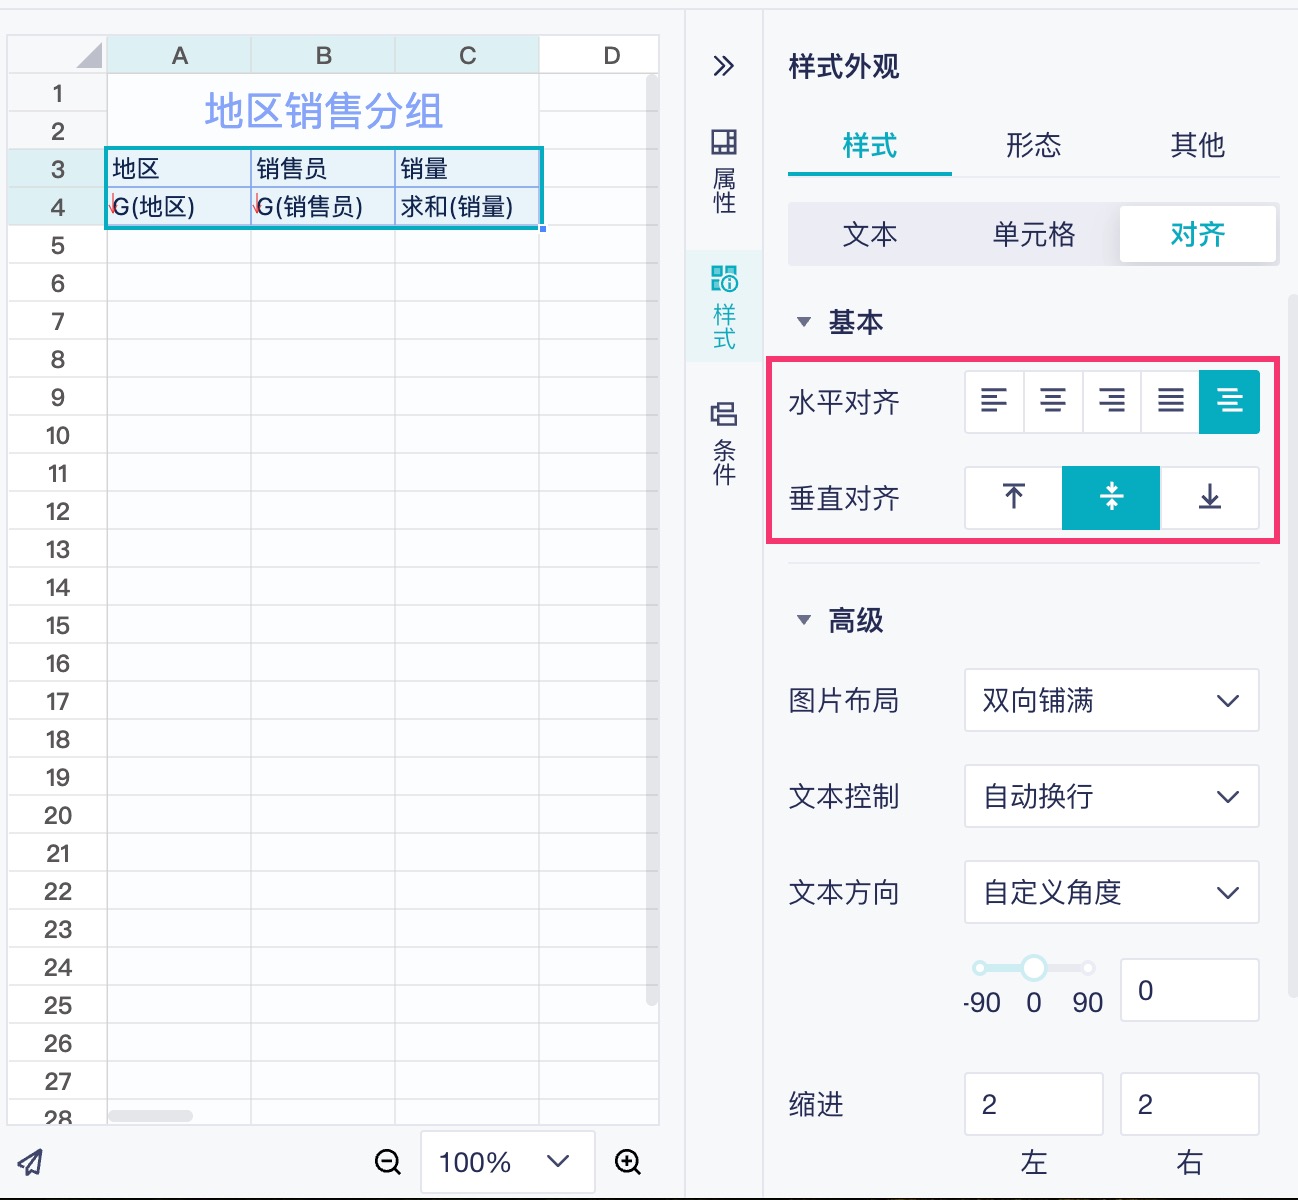Click the right indent input field
The image size is (1298, 1200).
click(1189, 1104)
